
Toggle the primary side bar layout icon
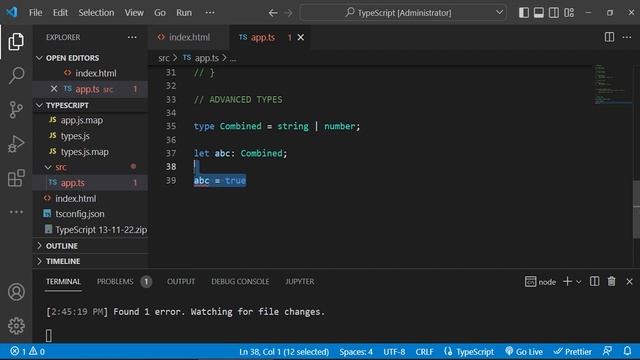[x=524, y=13]
